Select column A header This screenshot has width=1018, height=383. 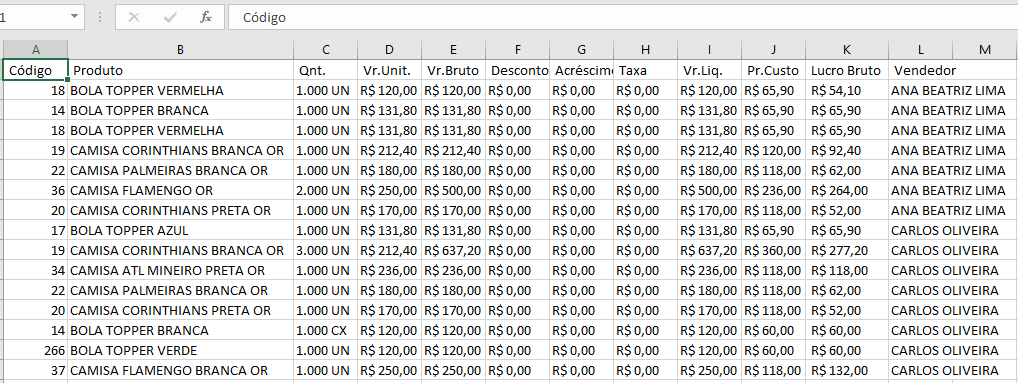36,49
